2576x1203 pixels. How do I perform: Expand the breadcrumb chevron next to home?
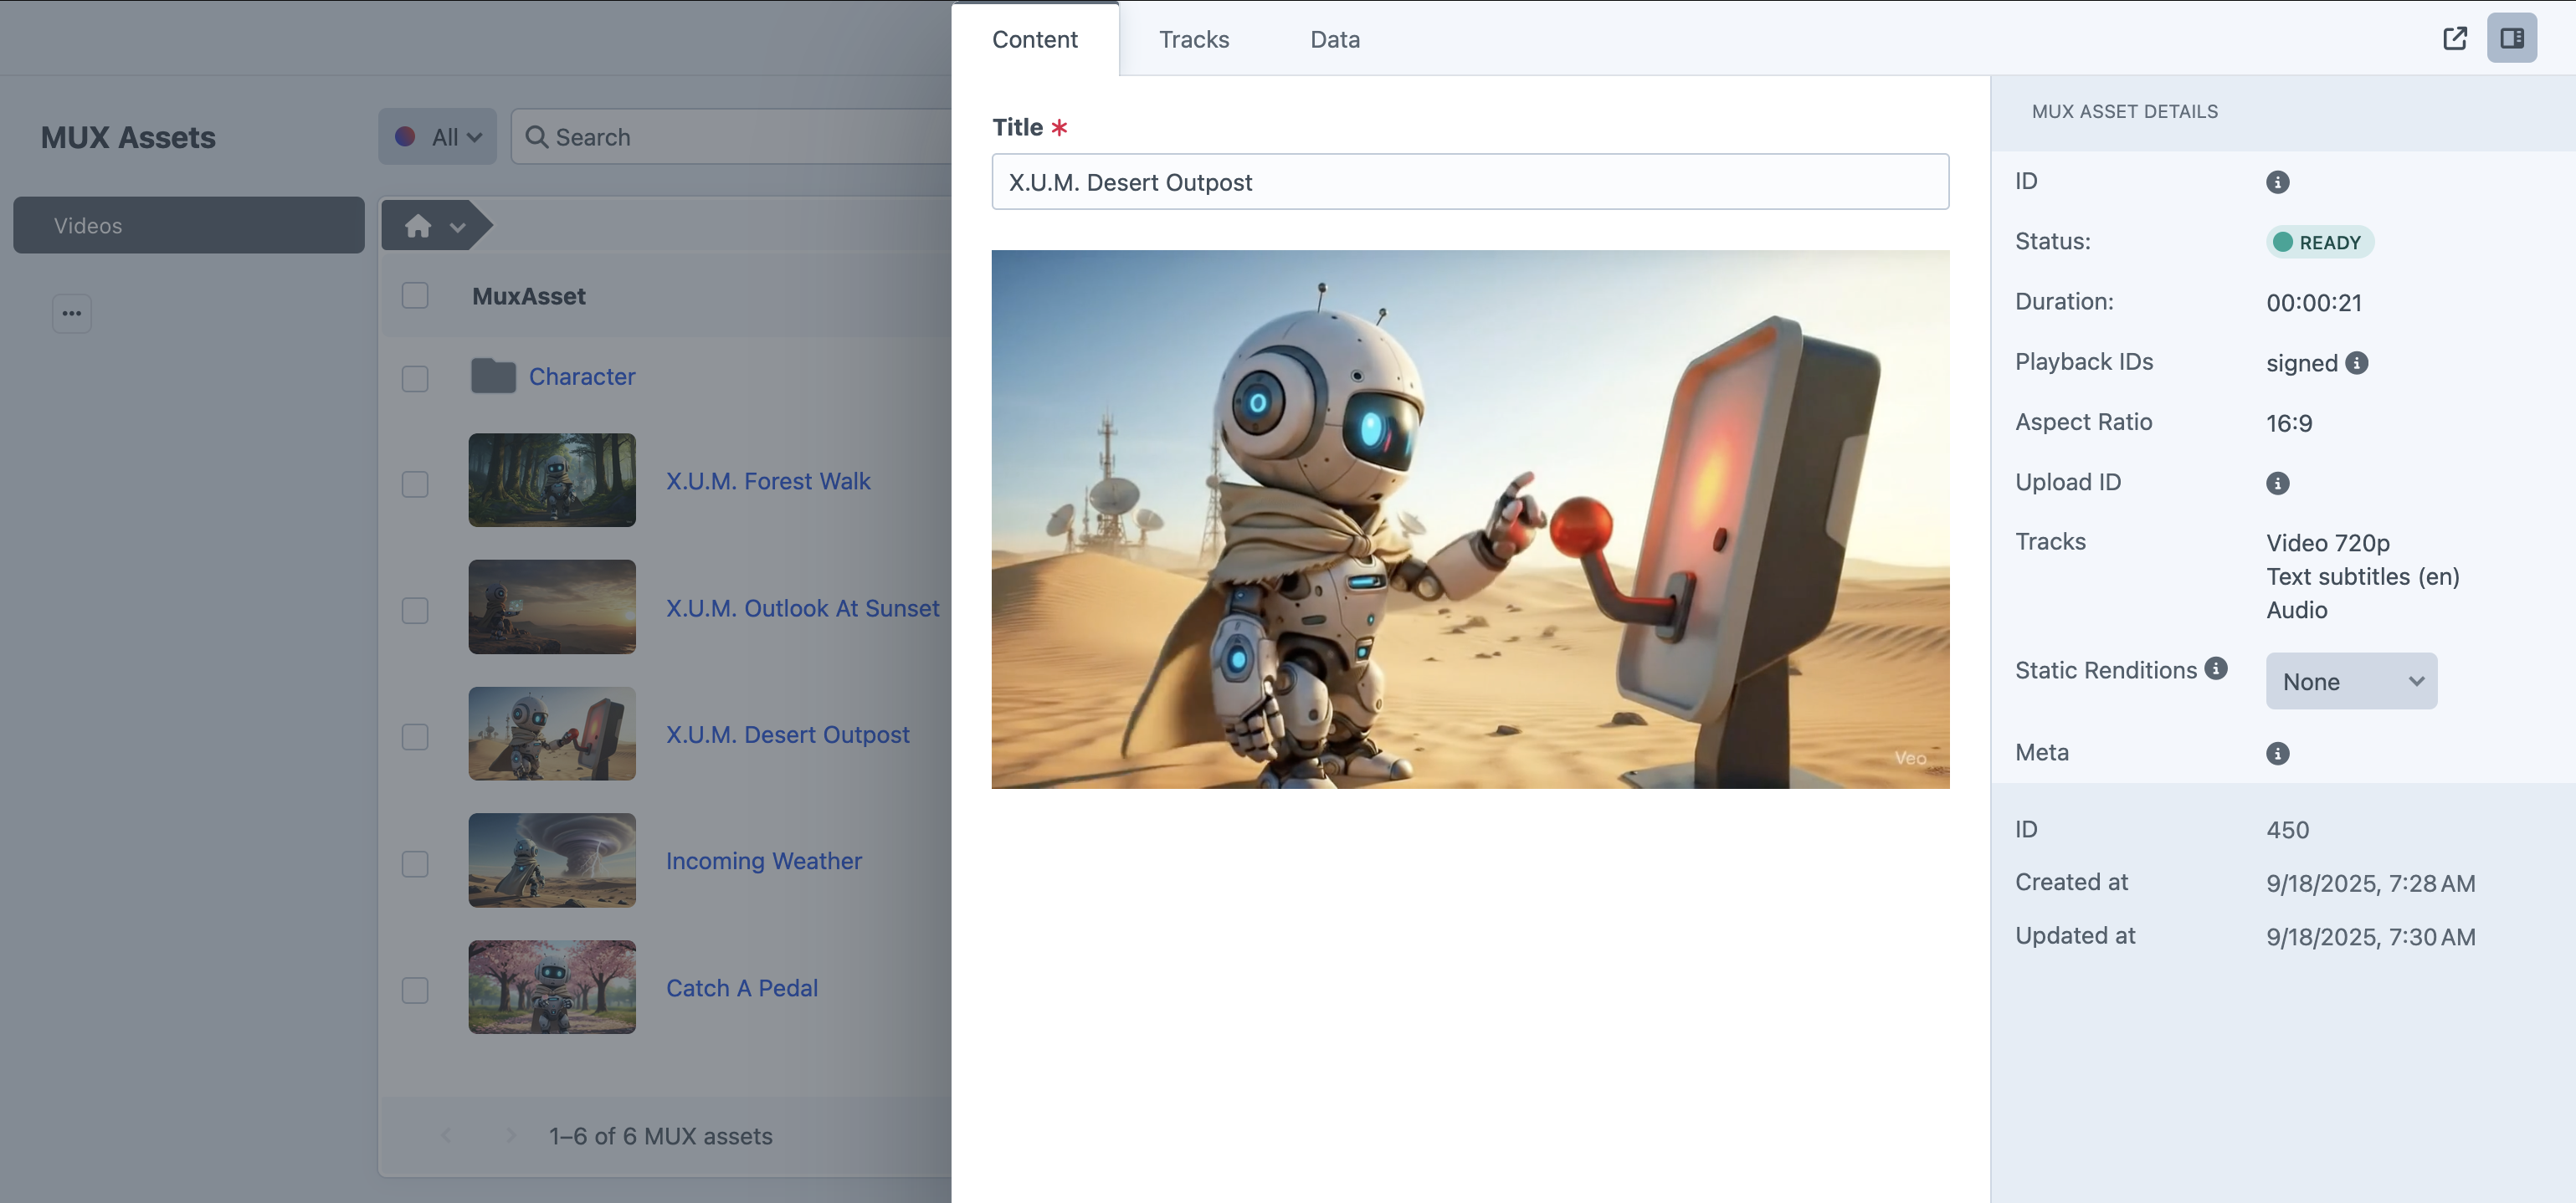pyautogui.click(x=458, y=227)
